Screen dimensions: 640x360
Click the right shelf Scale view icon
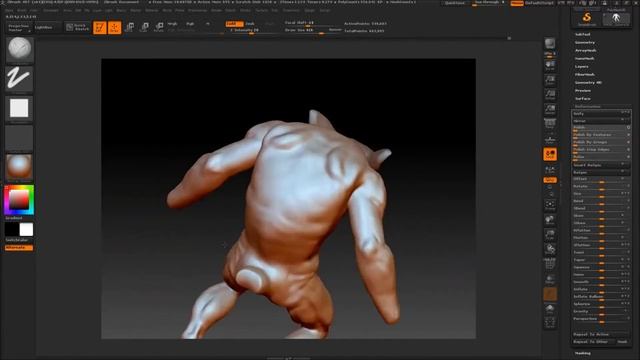pos(550,235)
